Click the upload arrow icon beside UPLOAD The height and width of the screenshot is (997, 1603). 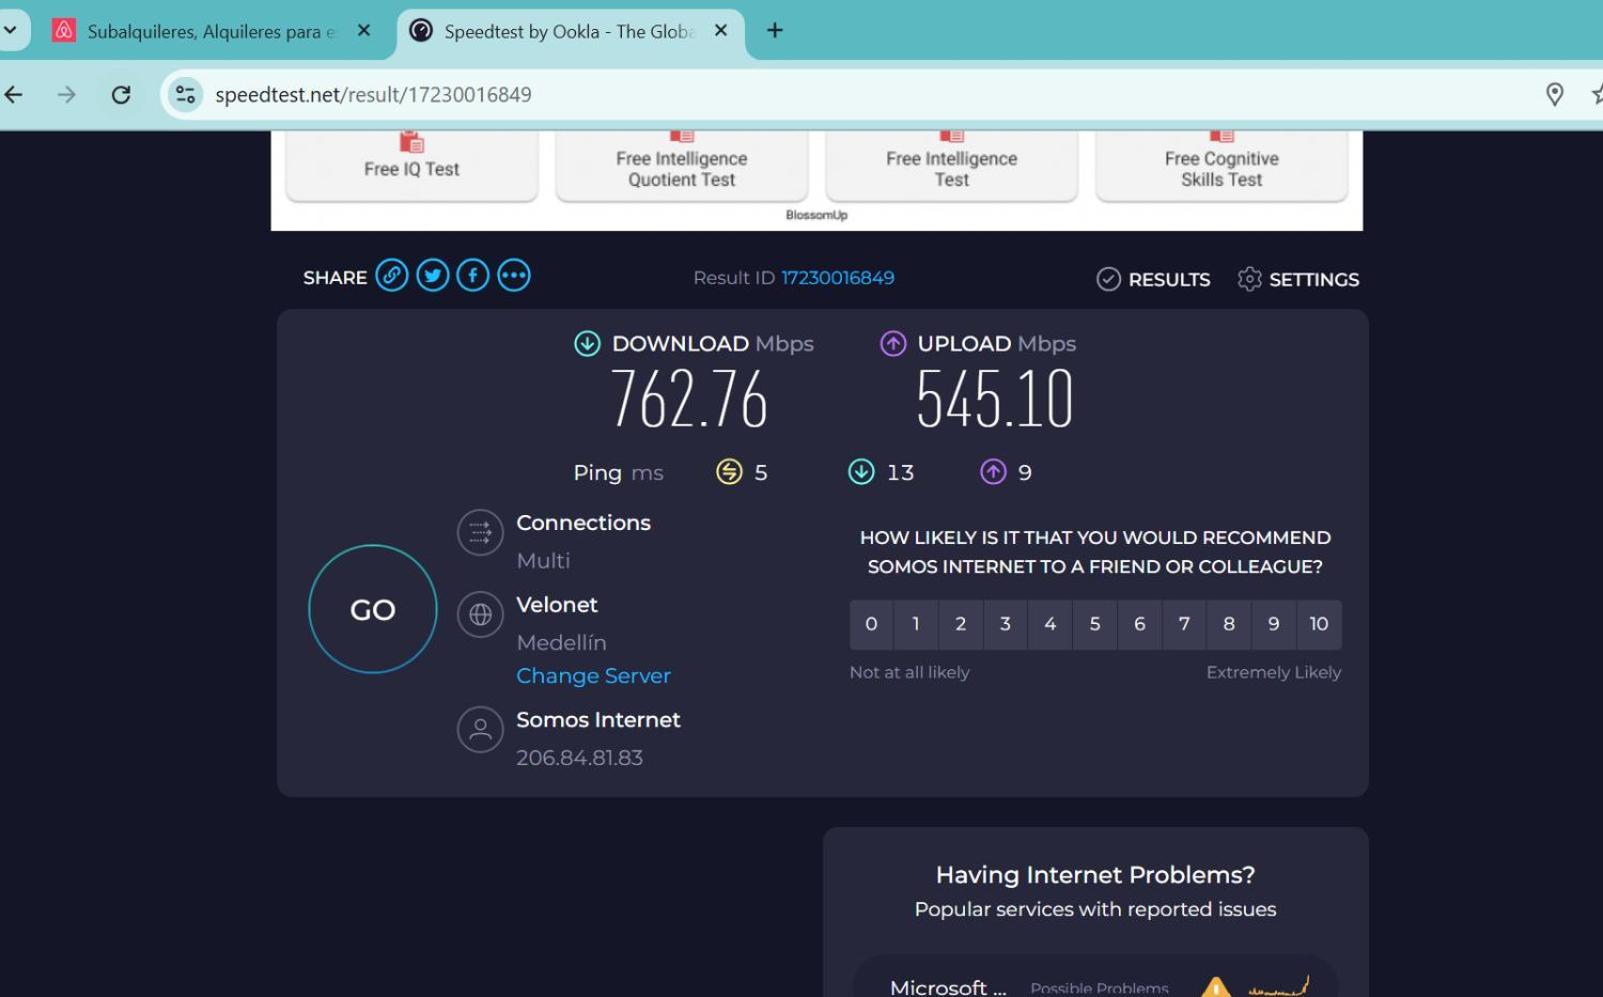point(893,344)
